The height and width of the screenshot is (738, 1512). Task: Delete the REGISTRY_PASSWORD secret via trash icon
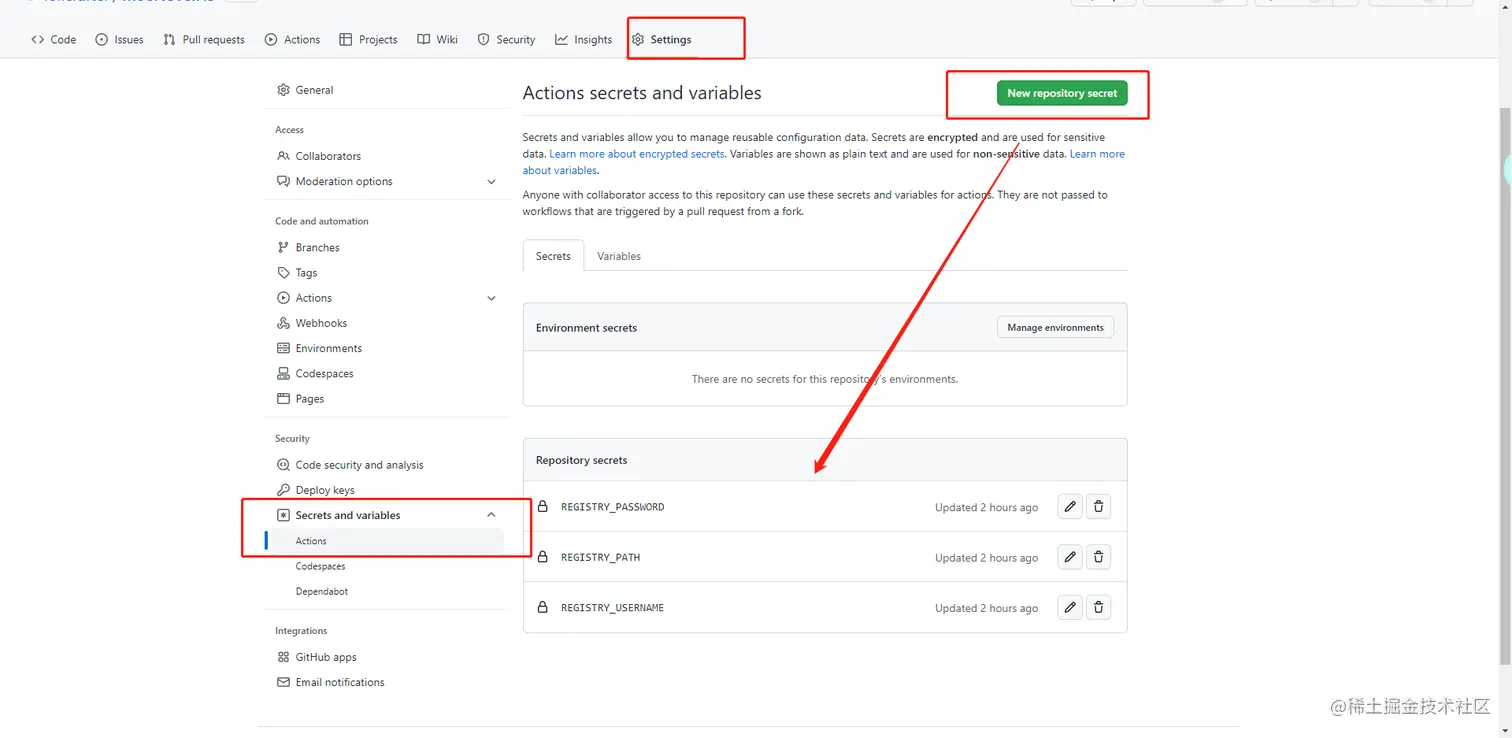[x=1098, y=507]
